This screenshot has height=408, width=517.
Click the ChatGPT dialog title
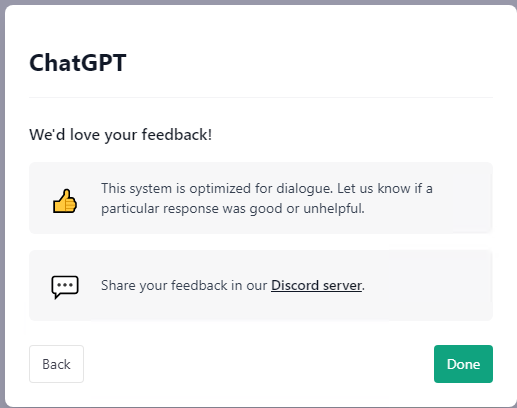[78, 63]
